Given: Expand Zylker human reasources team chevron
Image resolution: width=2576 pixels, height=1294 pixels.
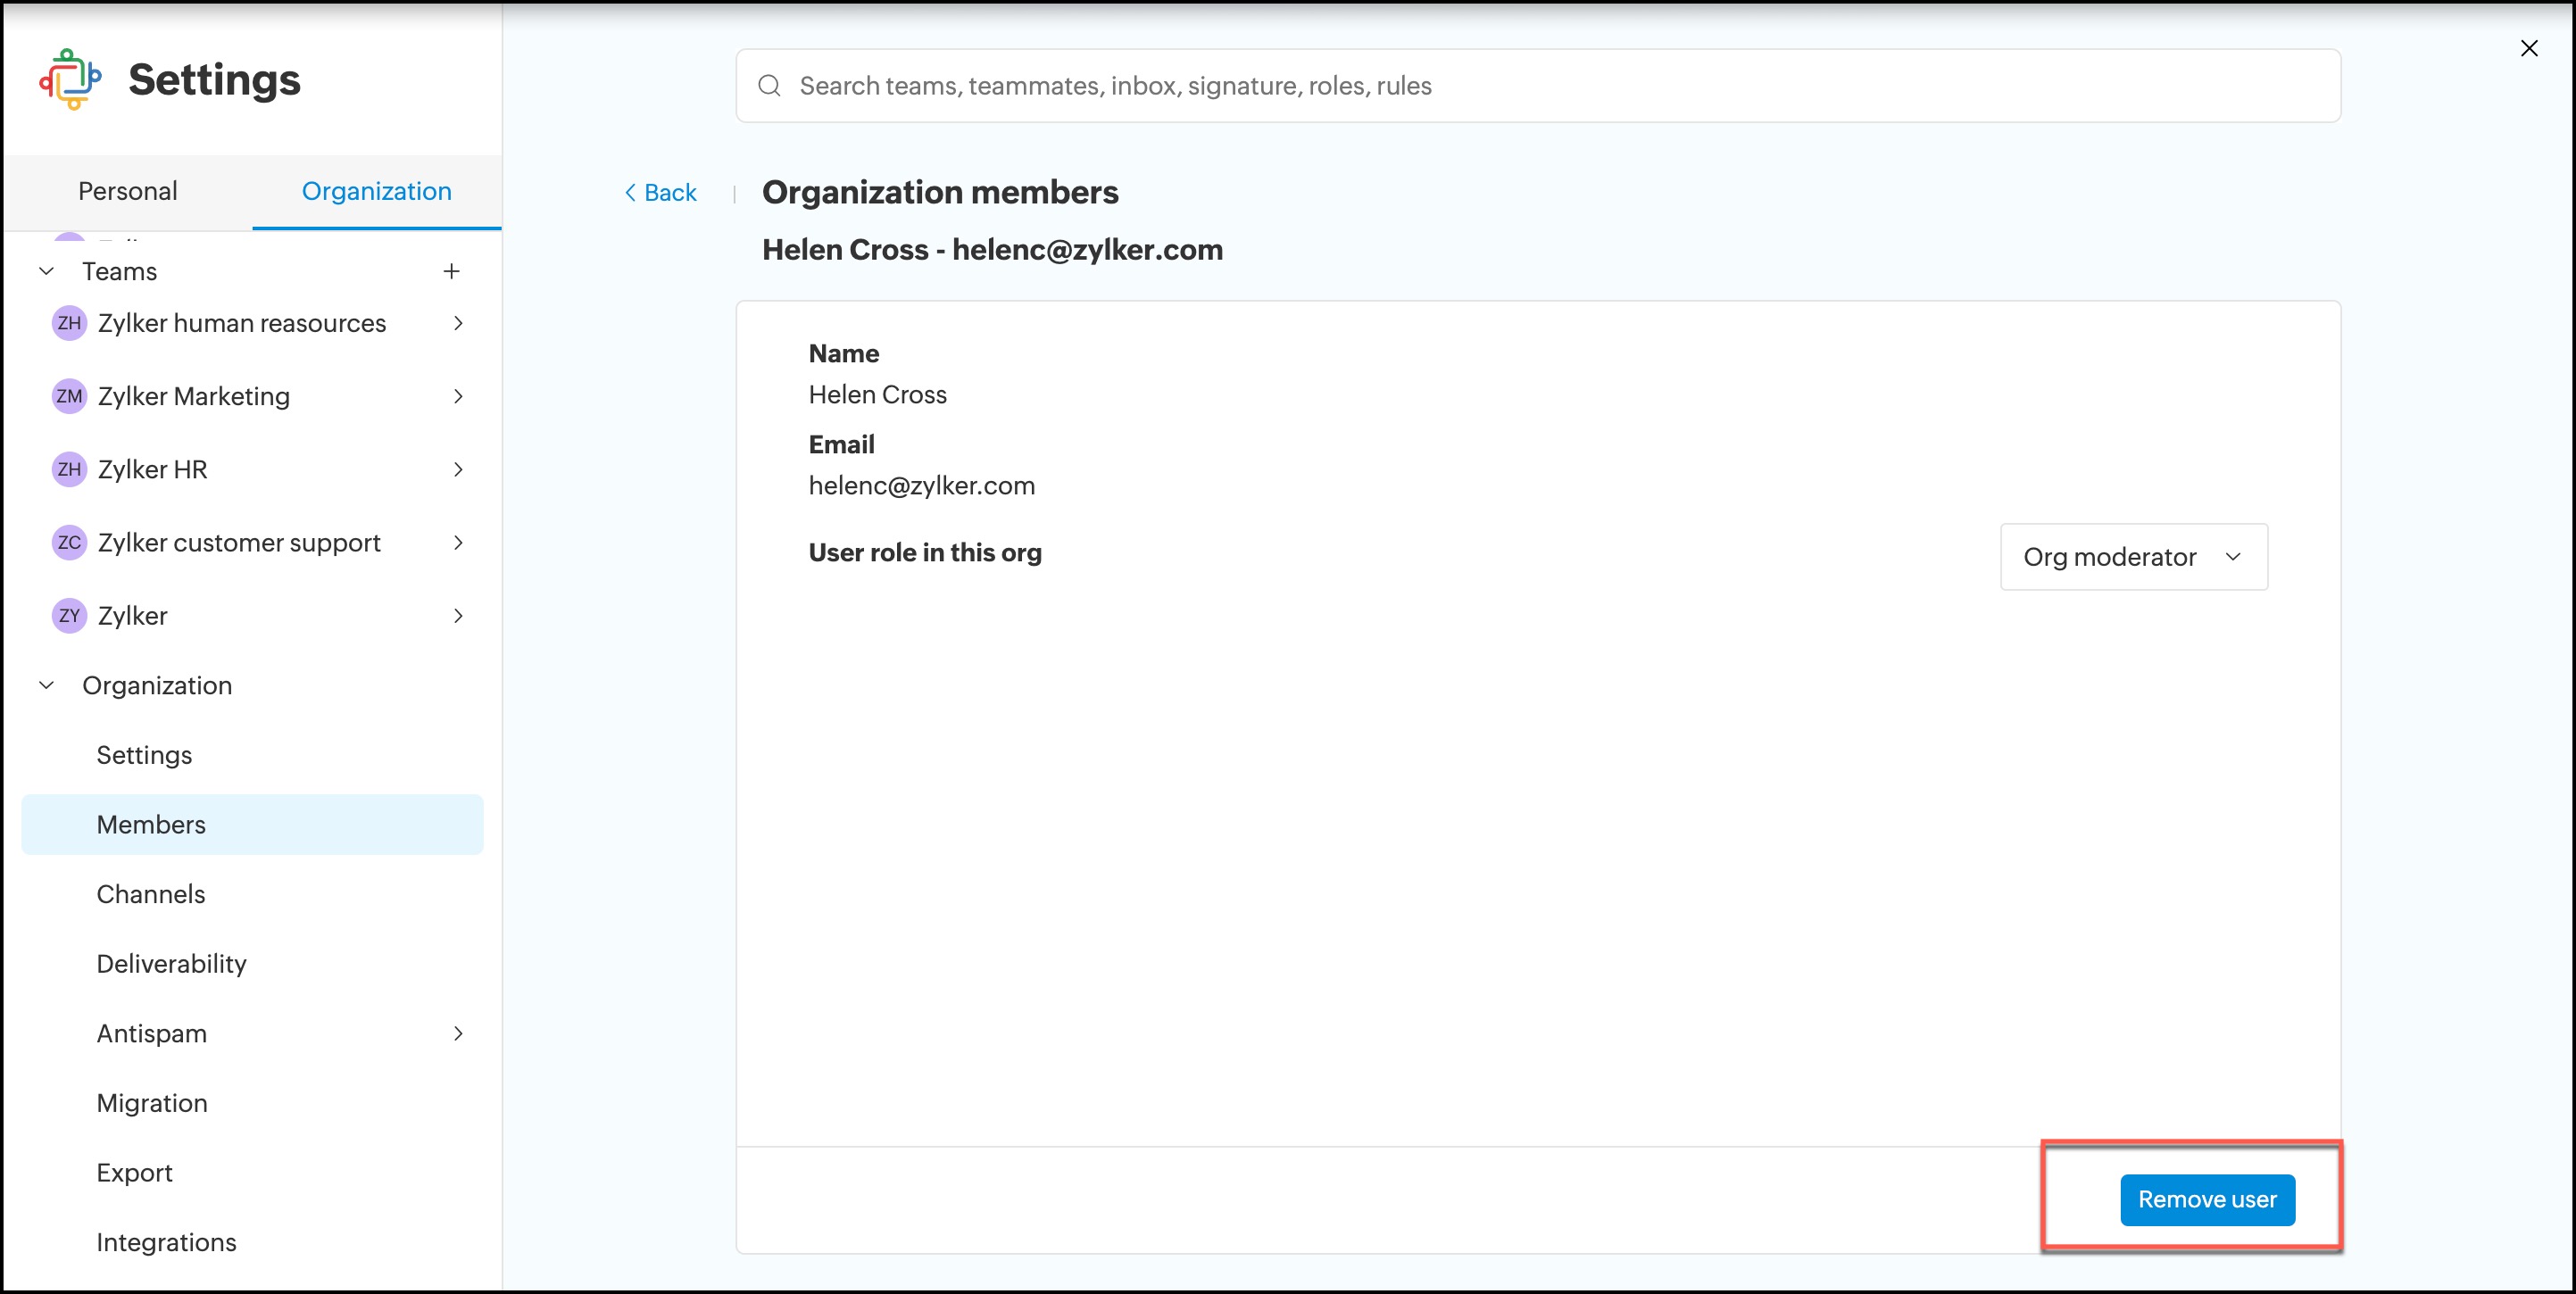Looking at the screenshot, I should point(458,323).
